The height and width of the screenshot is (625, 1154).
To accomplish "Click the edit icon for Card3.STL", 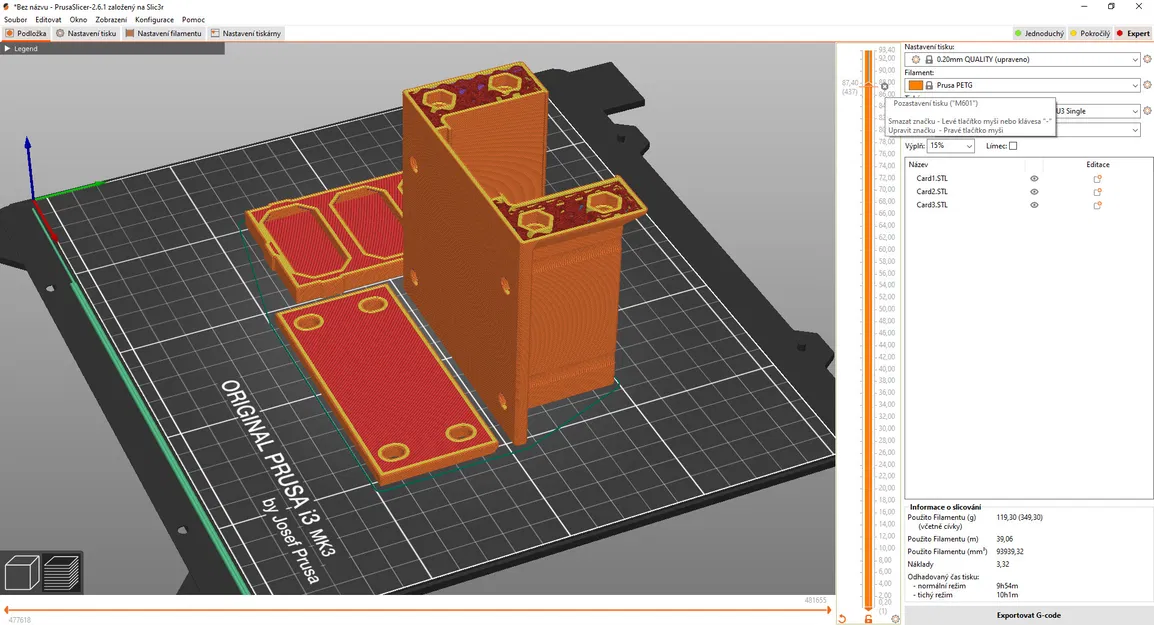I will point(1097,205).
